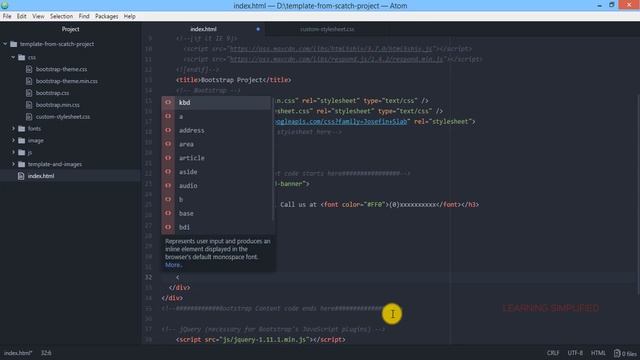Open the html5shiv script URL link

331,49
